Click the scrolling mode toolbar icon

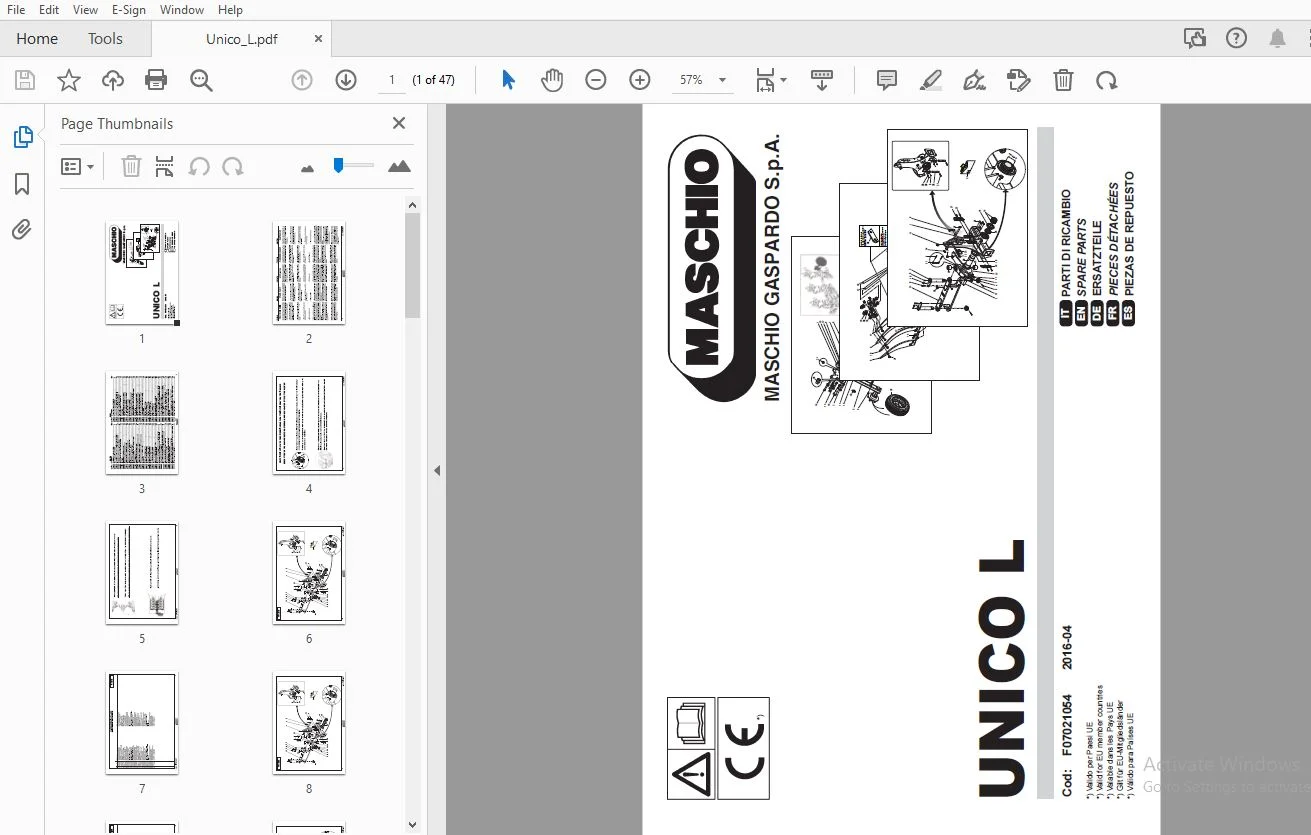(822, 80)
